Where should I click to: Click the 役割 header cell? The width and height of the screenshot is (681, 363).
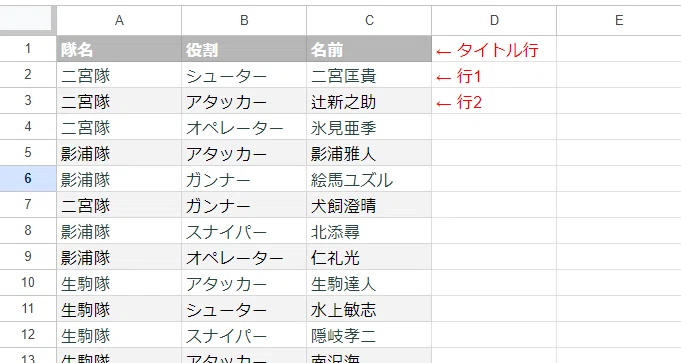pyautogui.click(x=244, y=49)
